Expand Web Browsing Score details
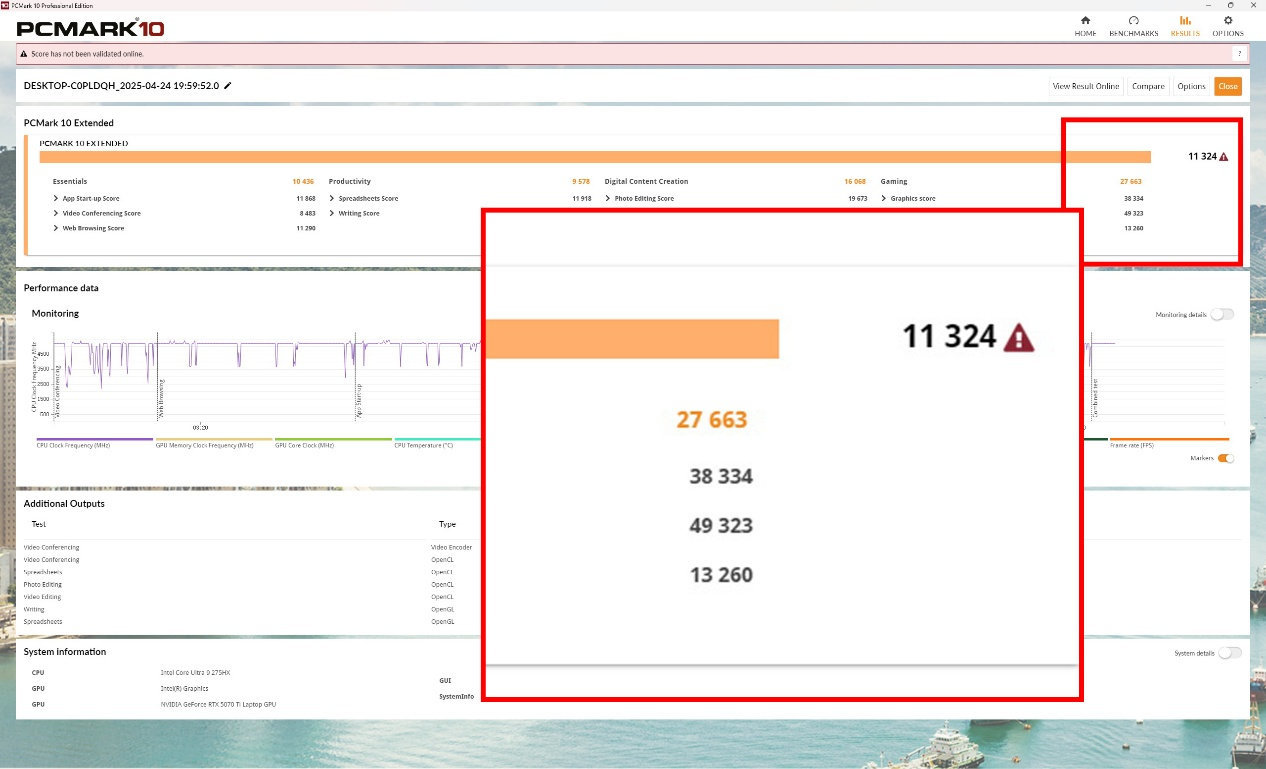 pos(56,228)
